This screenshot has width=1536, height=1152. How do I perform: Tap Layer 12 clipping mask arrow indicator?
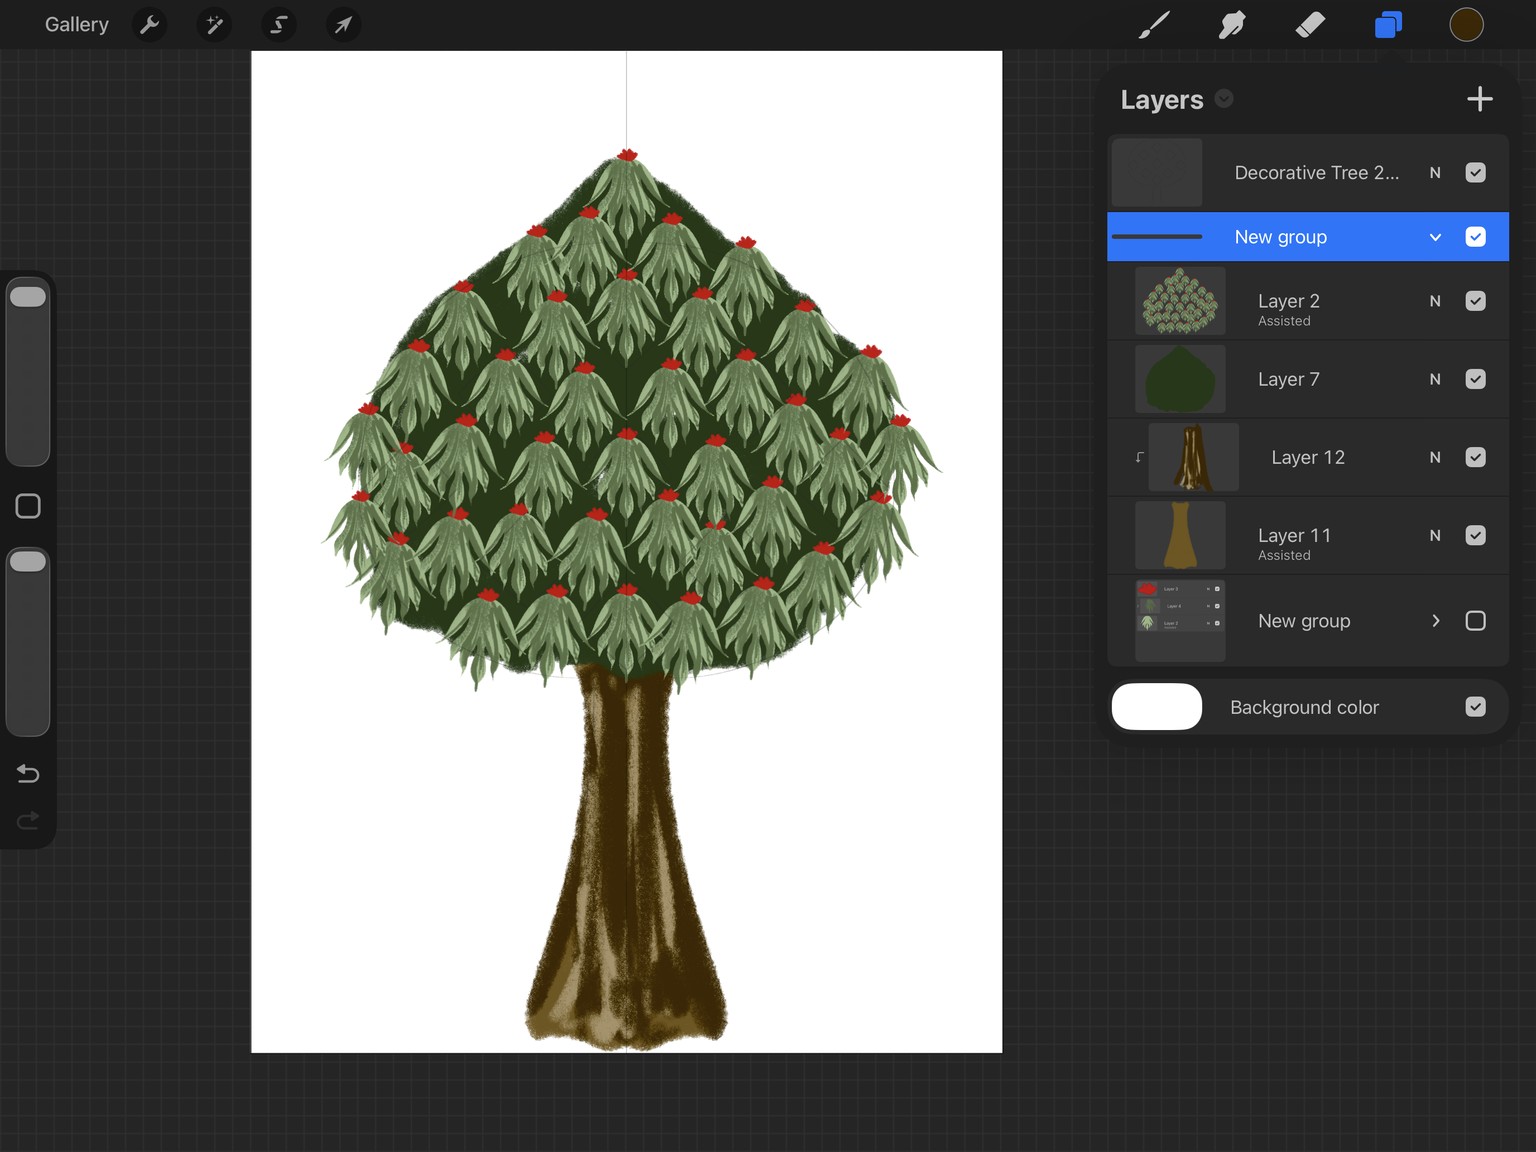[x=1139, y=457]
